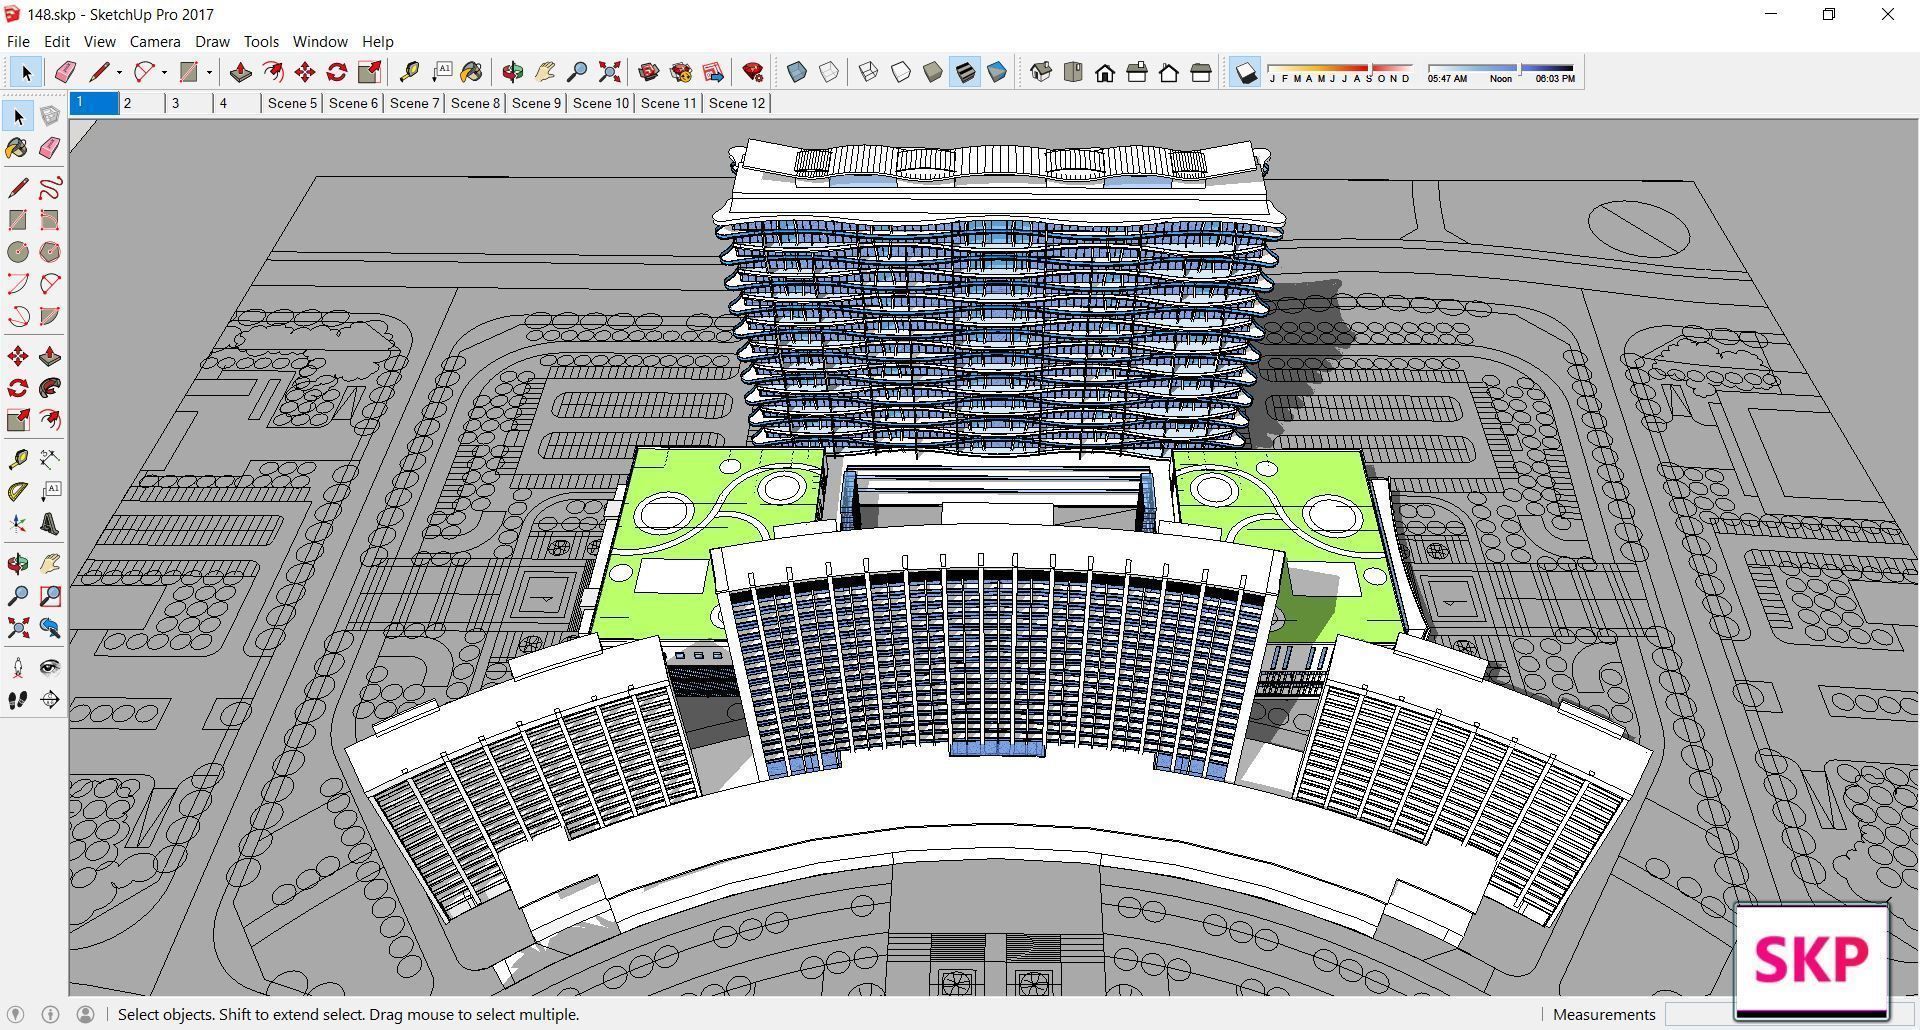Select the Look Around eye tool
Image resolution: width=1920 pixels, height=1030 pixels.
[50, 668]
